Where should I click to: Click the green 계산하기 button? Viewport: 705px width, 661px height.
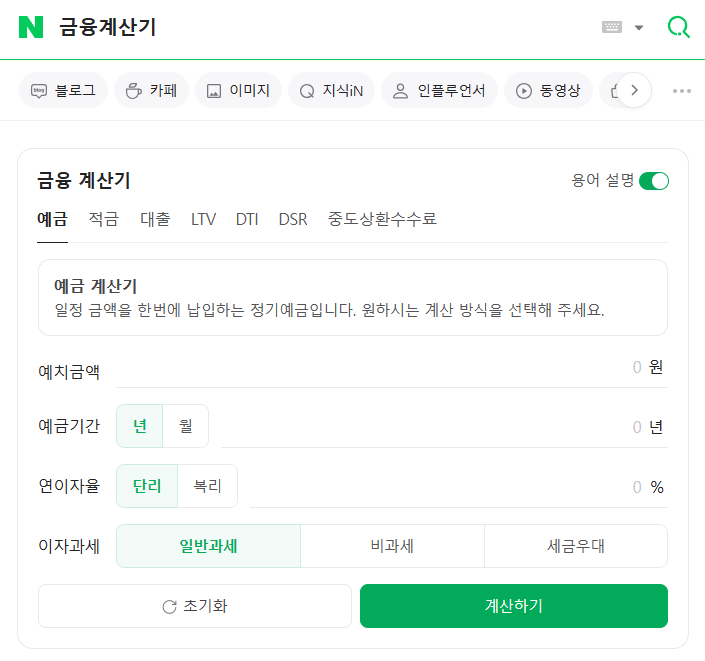(514, 606)
